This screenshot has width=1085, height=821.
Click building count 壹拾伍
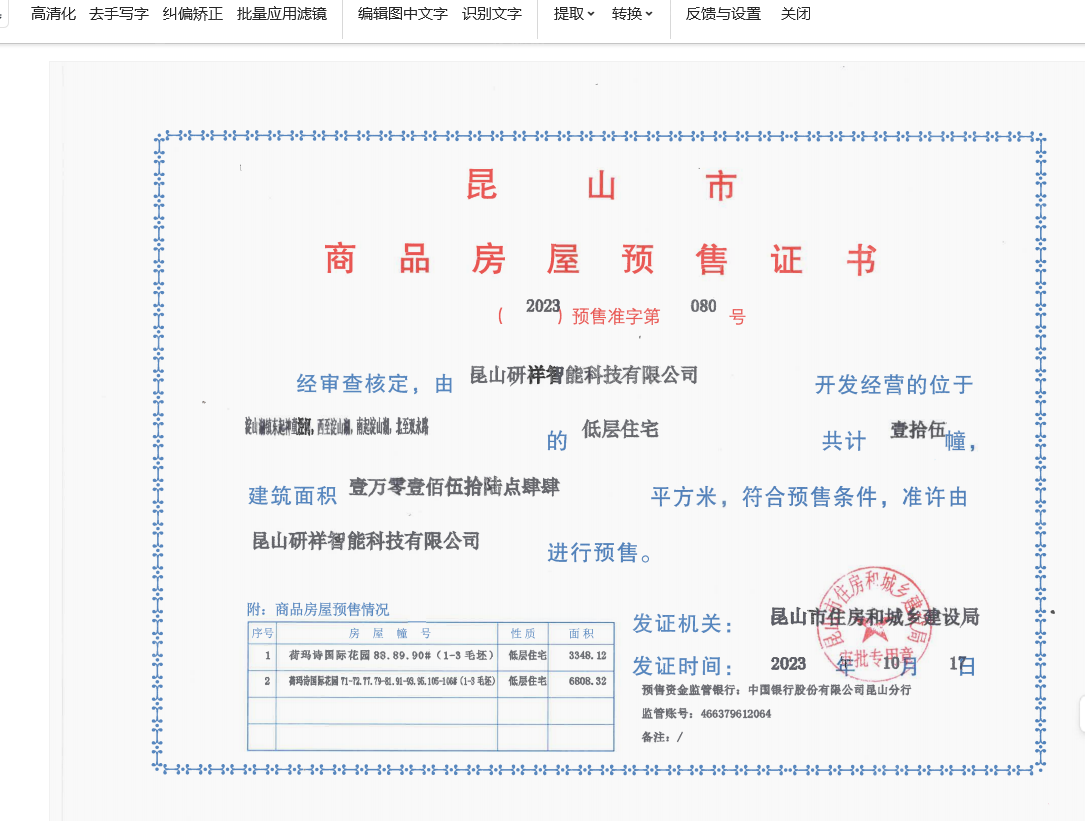[x=918, y=430]
